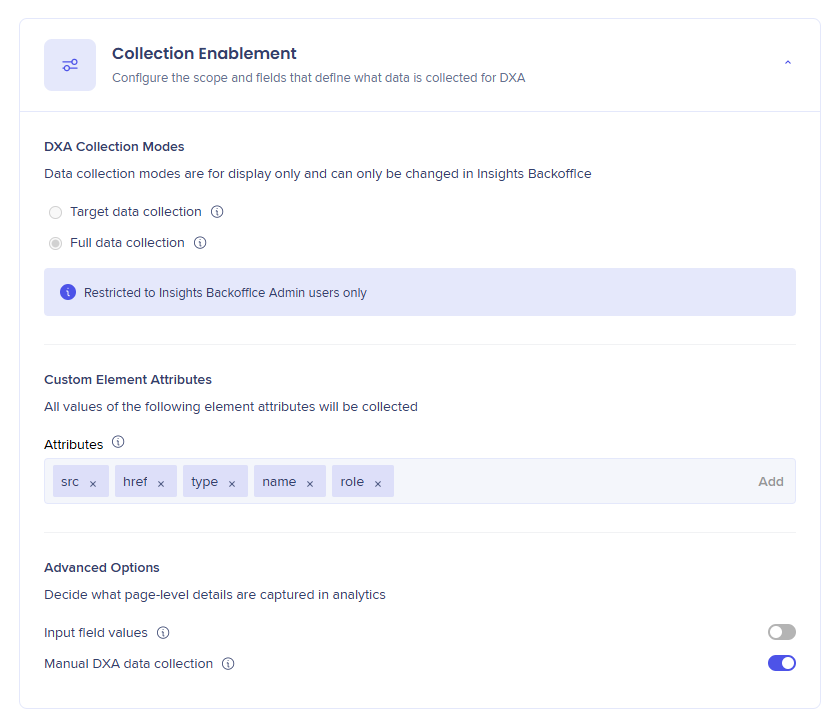The height and width of the screenshot is (722, 837).
Task: Click inside the Attributes input field
Action: 570,481
